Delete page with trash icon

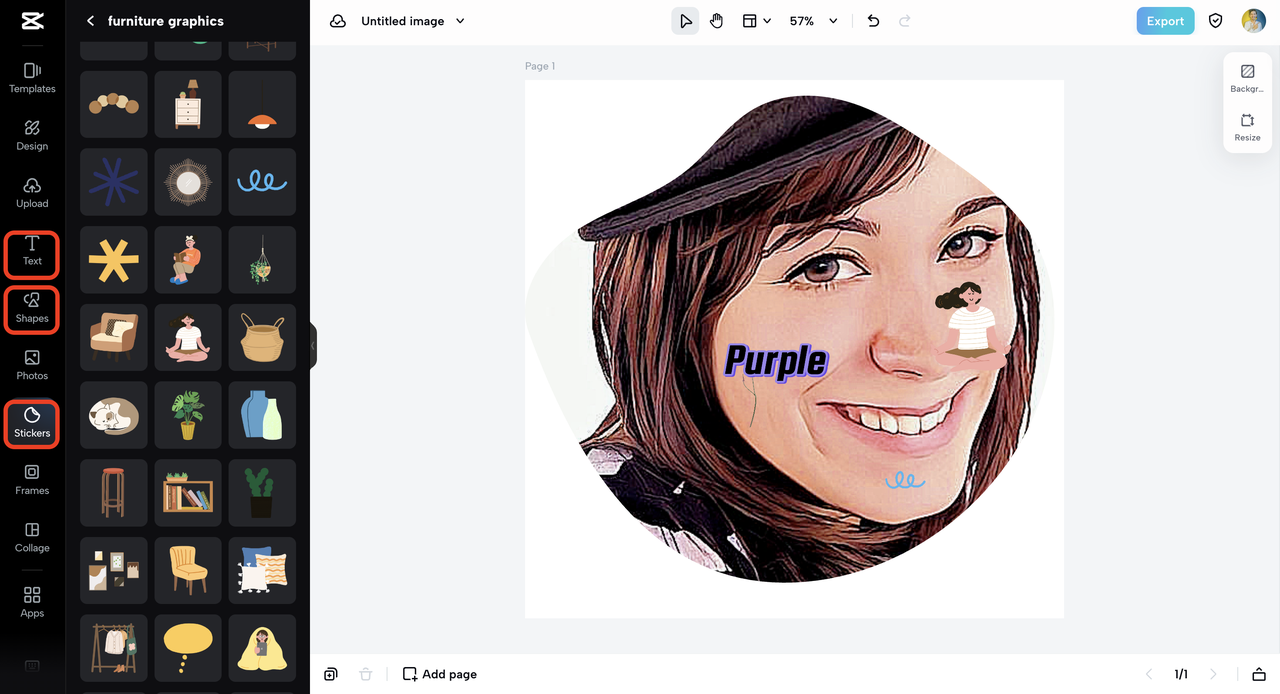(366, 674)
